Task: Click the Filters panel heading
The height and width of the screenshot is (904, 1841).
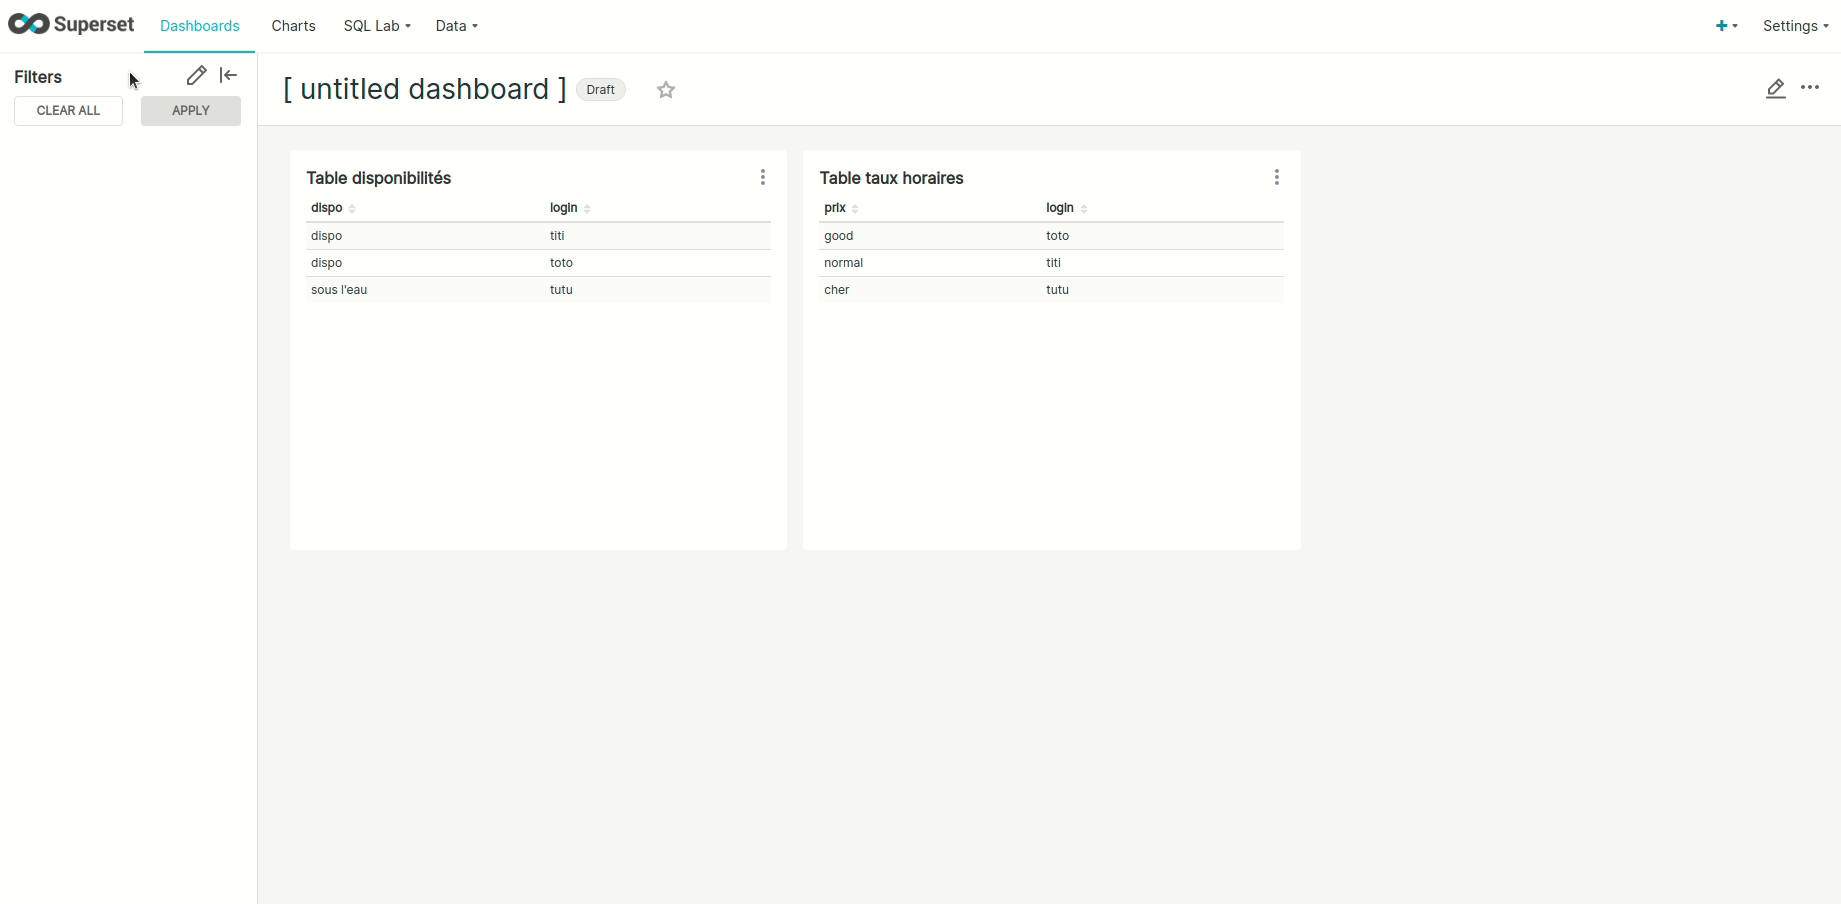Action: [x=38, y=77]
